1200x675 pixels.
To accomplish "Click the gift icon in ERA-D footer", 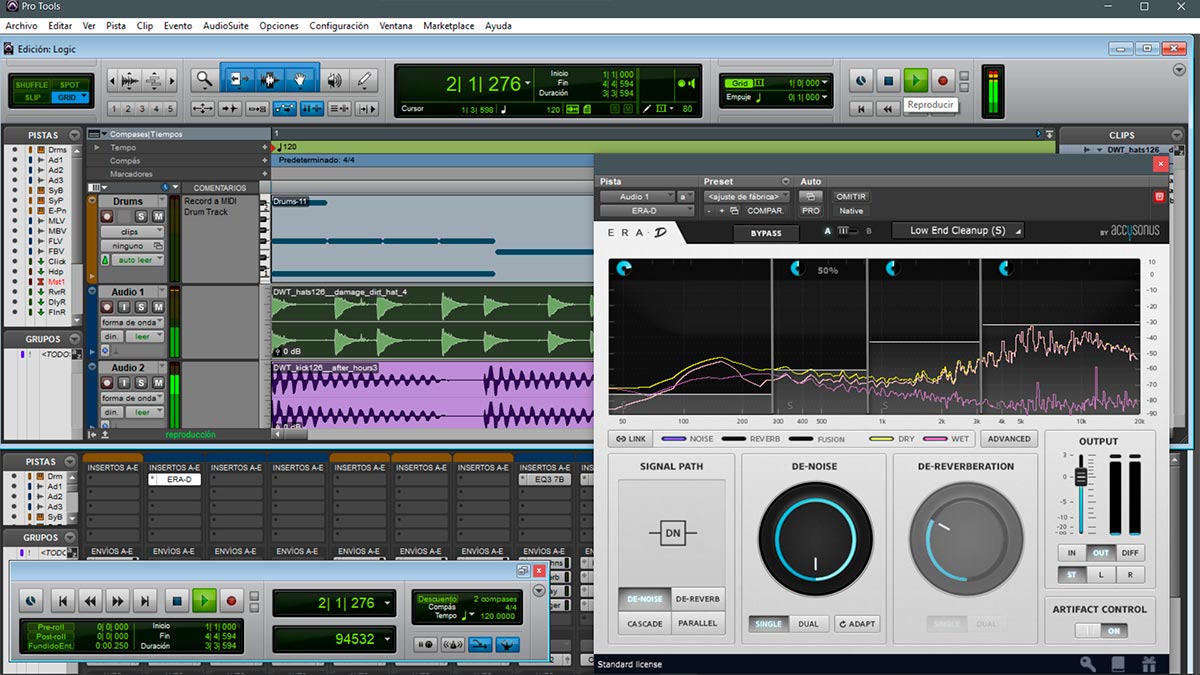I will click(x=1148, y=663).
